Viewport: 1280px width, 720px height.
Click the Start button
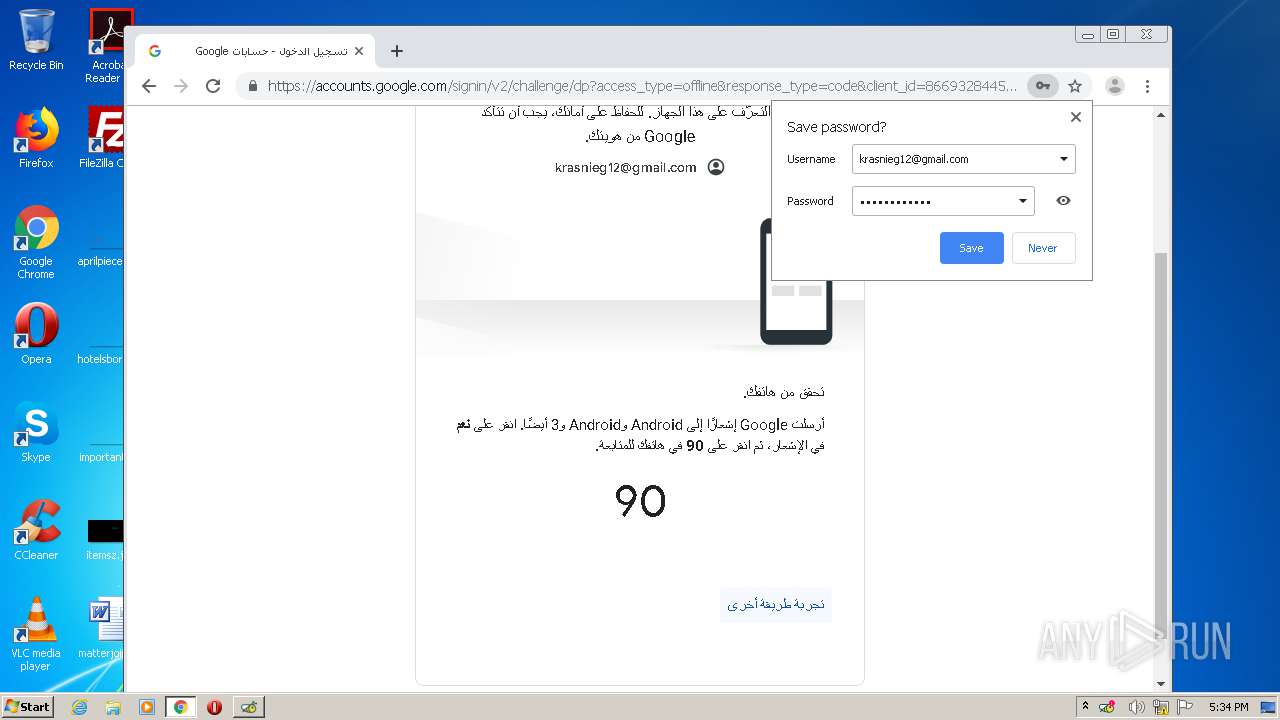coord(28,706)
